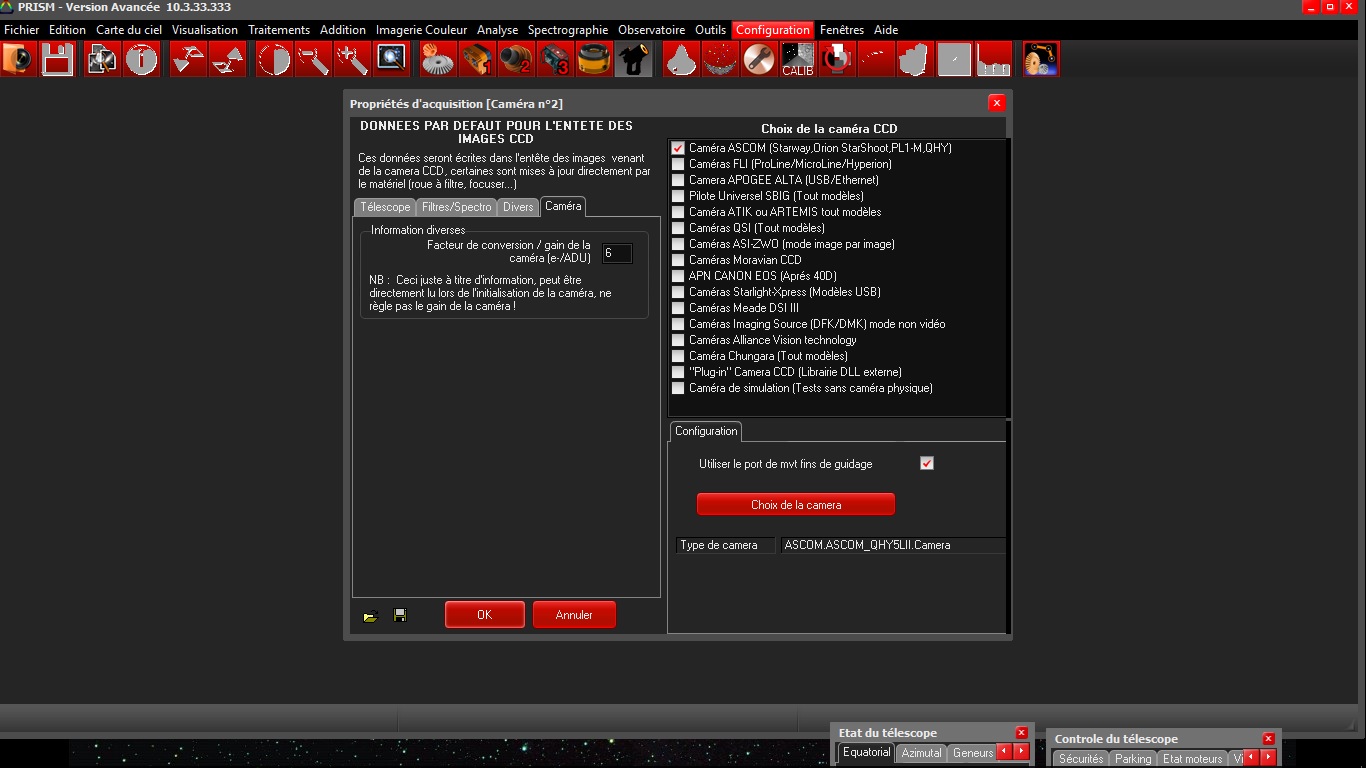
Task: Click the camera gain conversion factor field
Action: (616, 253)
